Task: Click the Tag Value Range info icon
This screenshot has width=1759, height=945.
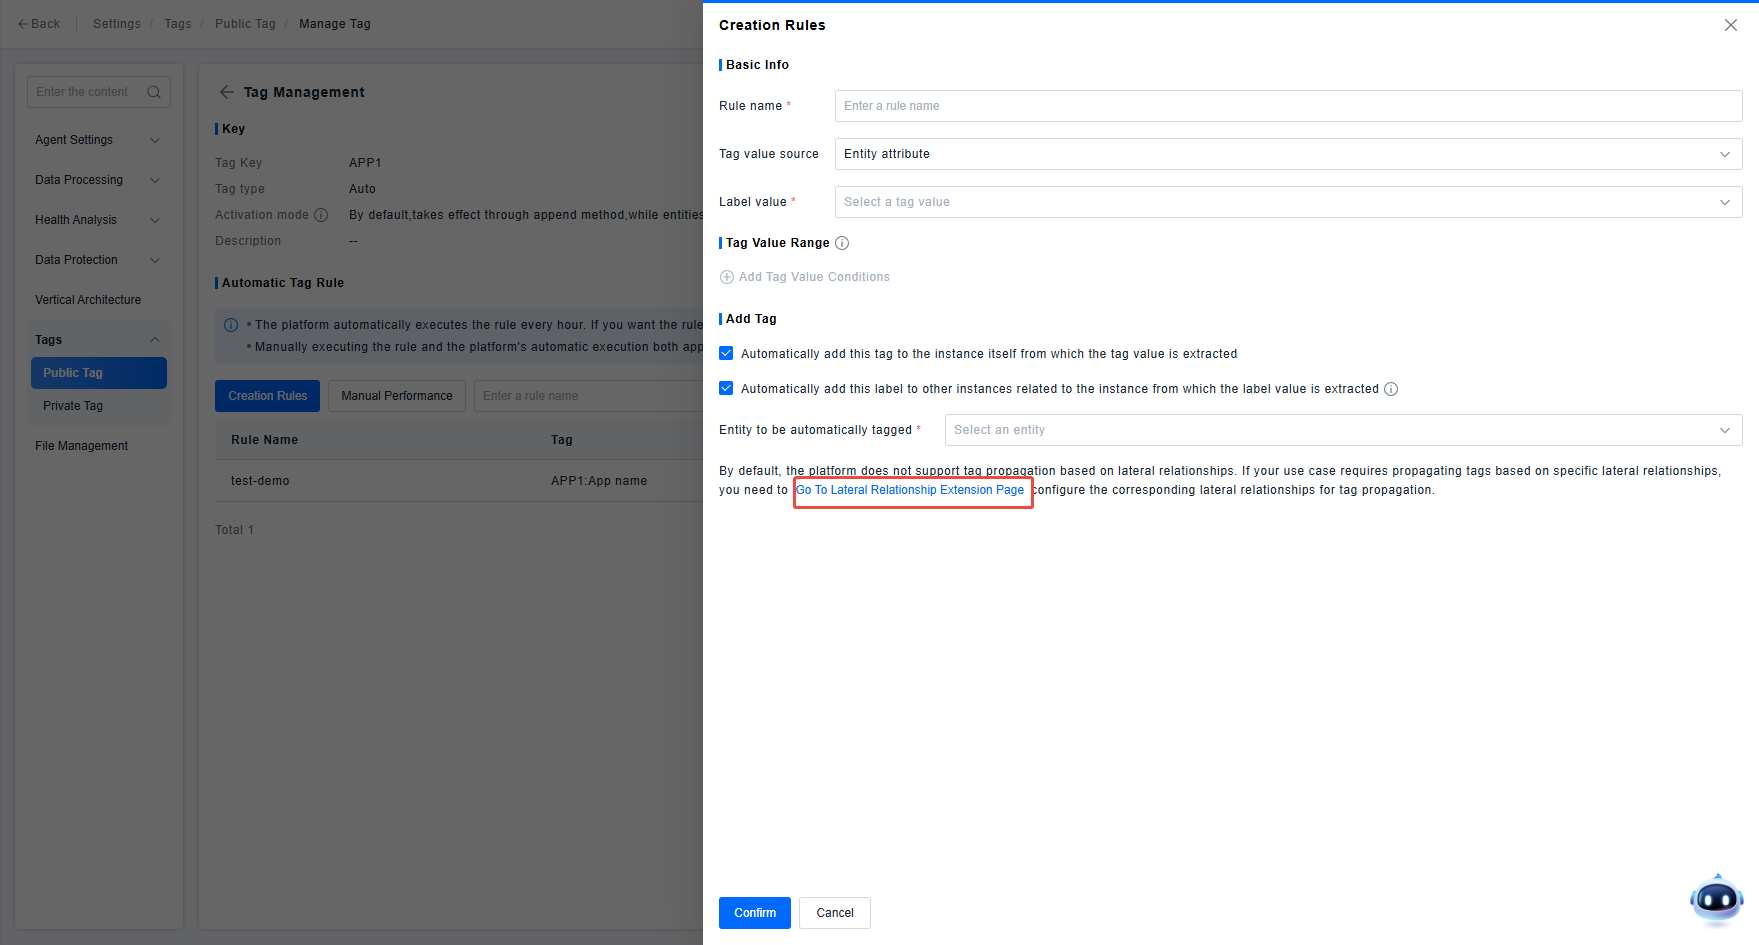Action: tap(842, 243)
